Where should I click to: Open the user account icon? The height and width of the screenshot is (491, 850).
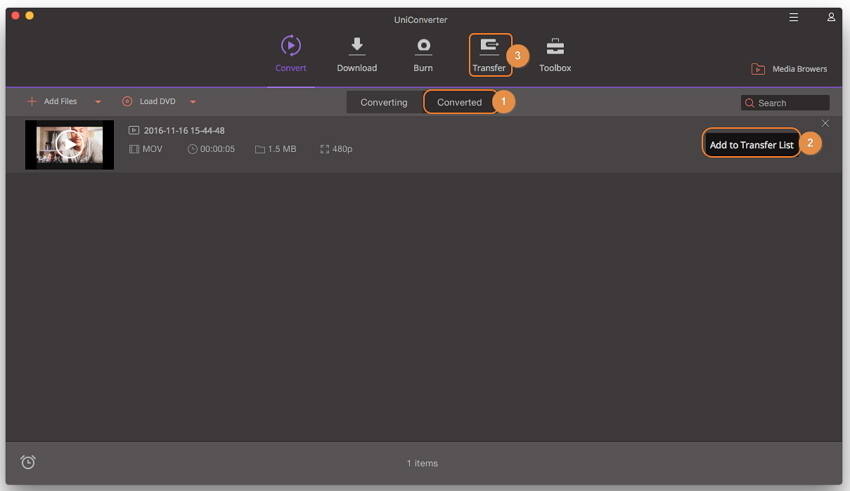click(831, 17)
